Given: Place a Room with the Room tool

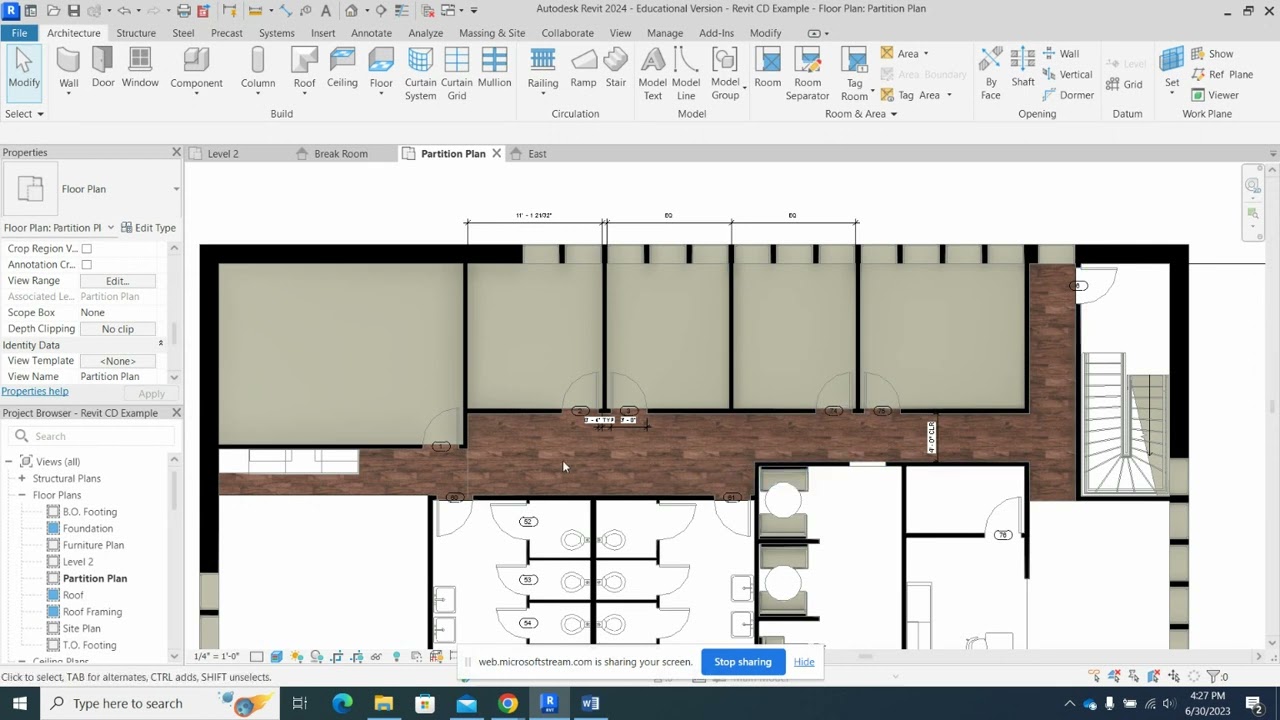Looking at the screenshot, I should [x=768, y=69].
